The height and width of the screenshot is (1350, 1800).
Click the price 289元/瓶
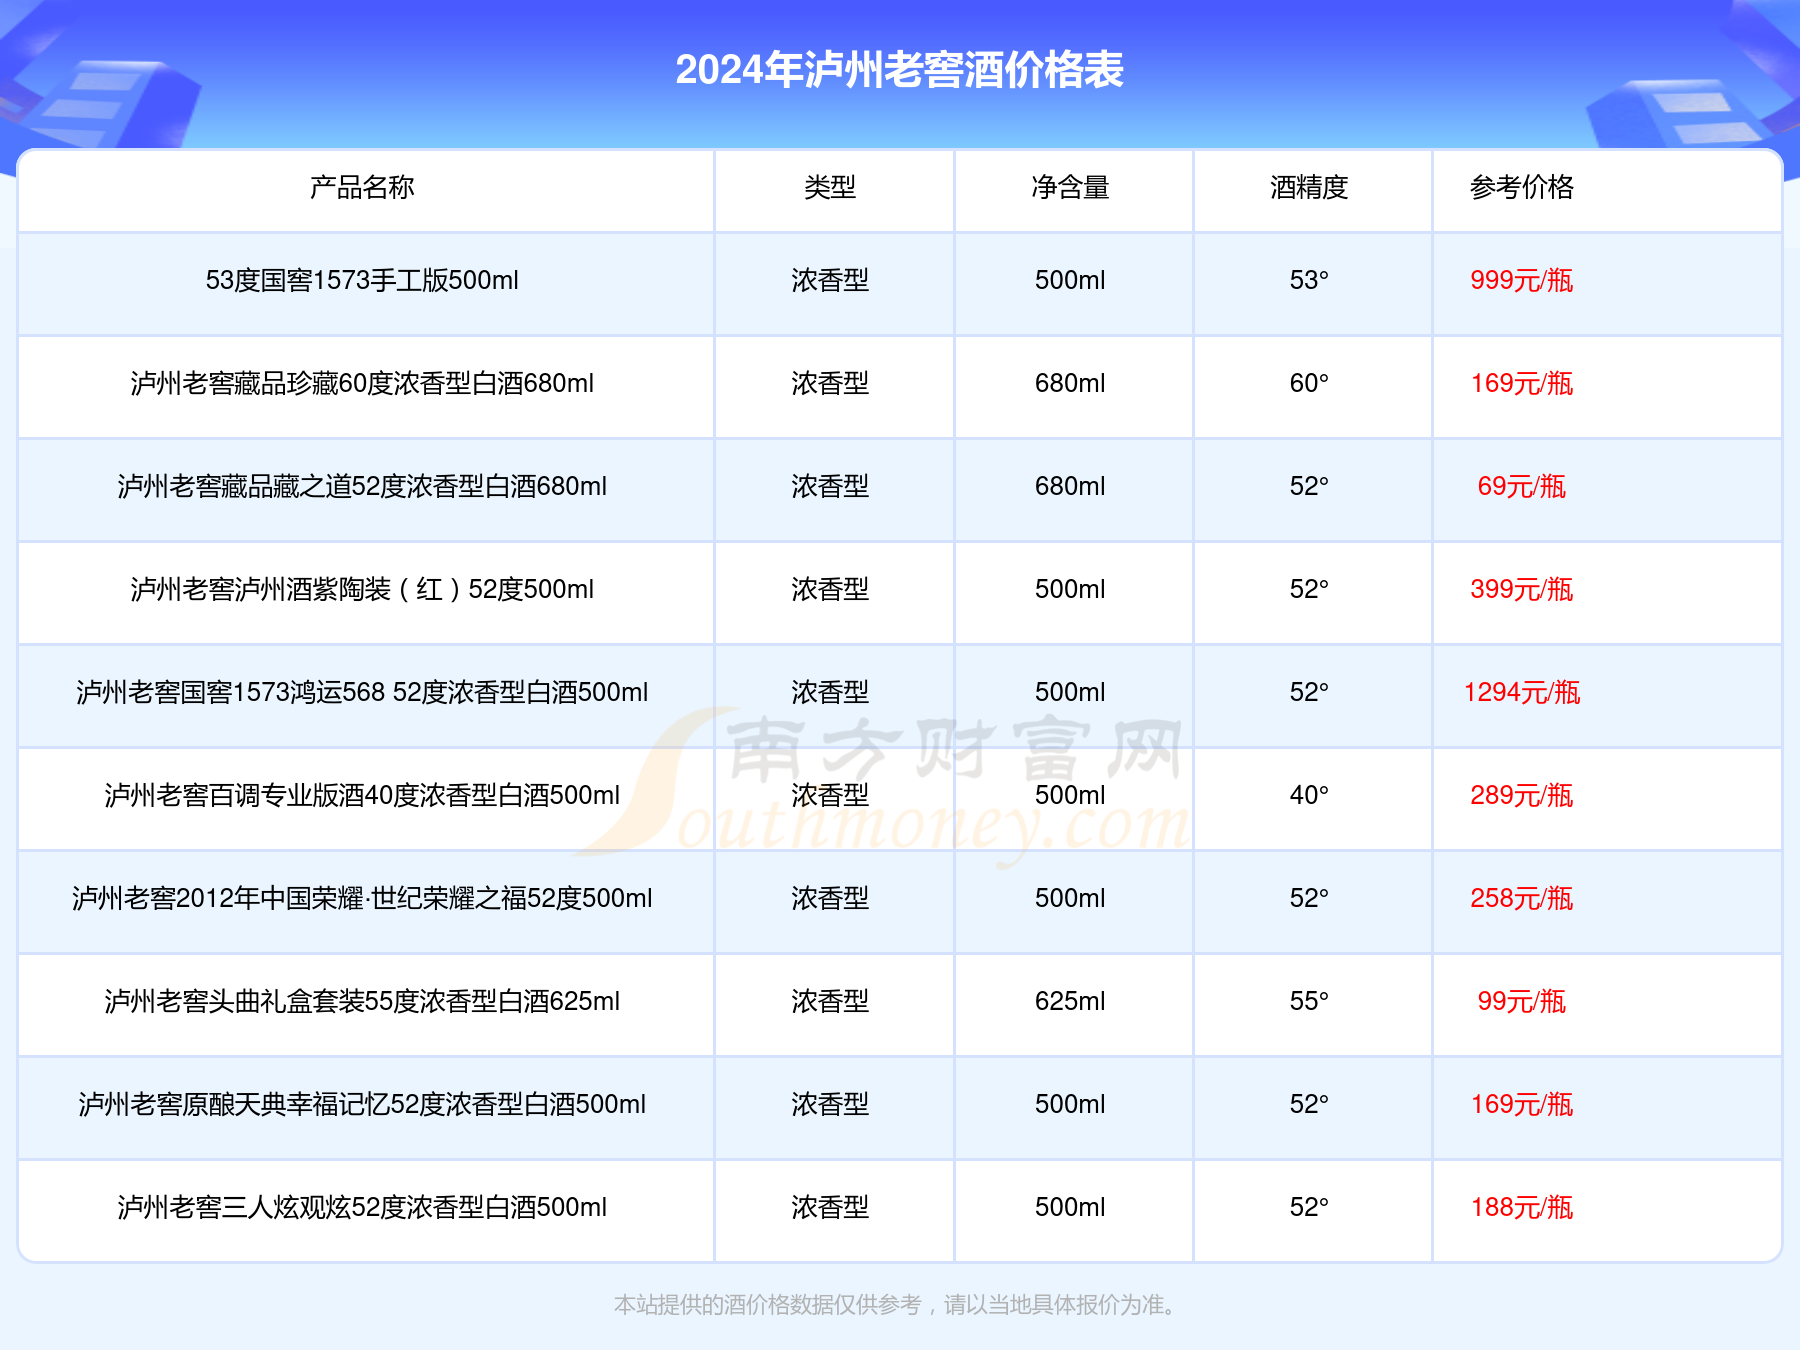coord(1522,795)
